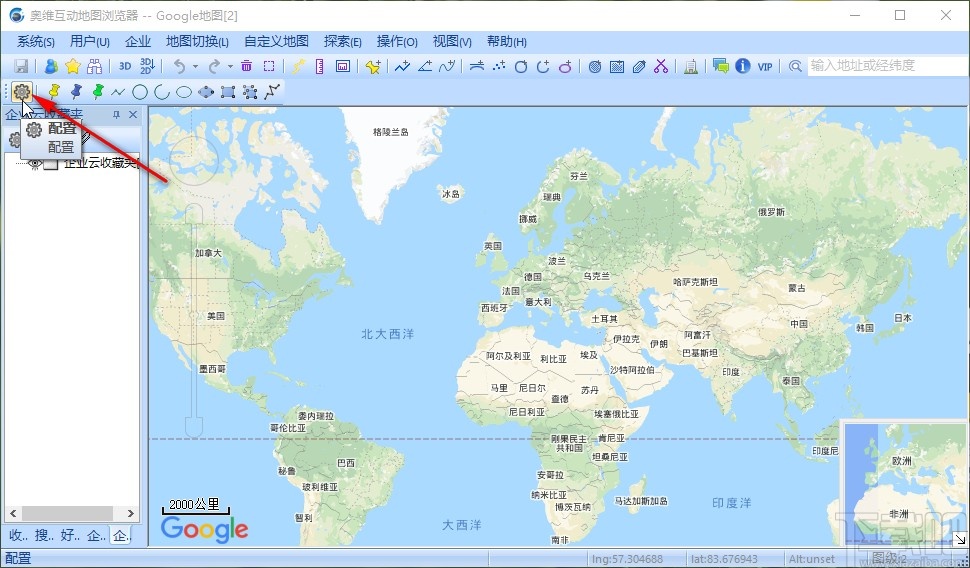Screen dimensions: 970x568
Task: Select the circle drawing tool
Action: 140,92
